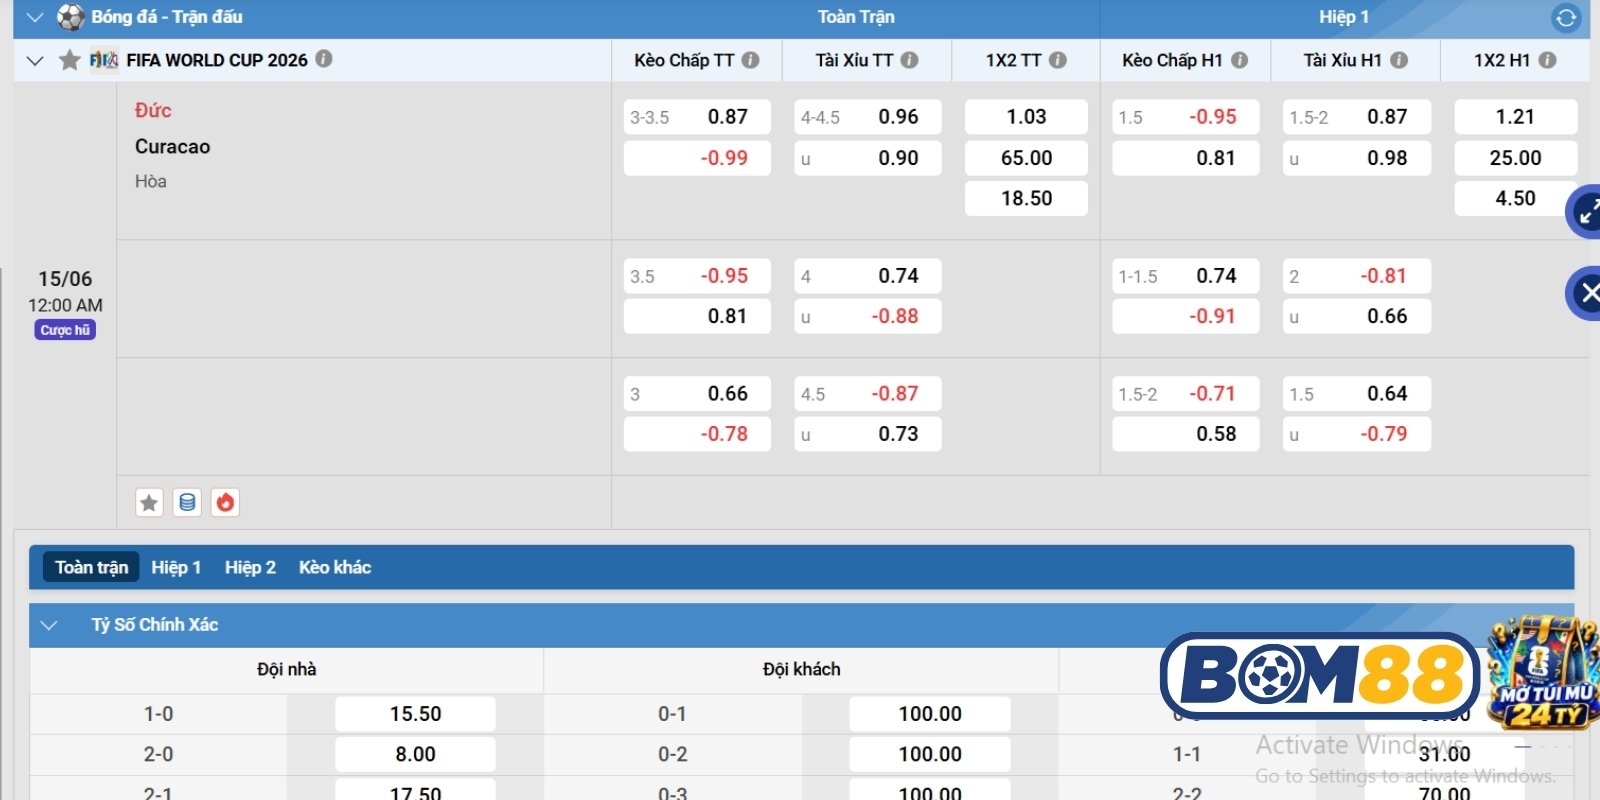Screen dimensions: 1600x800
Task: Collapse the FIFA World Cup 2026 league chevron
Action: [35, 60]
